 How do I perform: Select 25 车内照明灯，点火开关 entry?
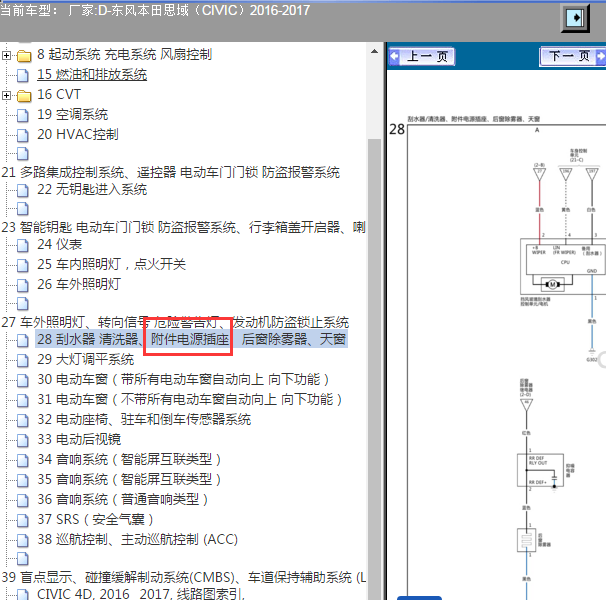111,264
